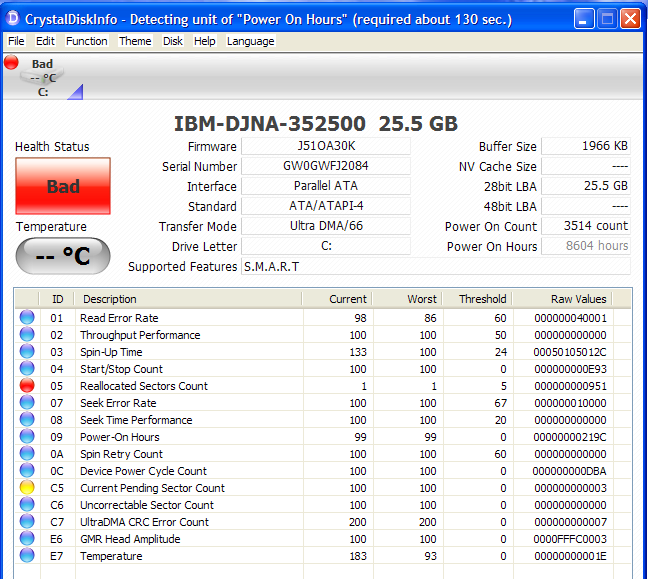Click the status icon for UltraDMA CRC Error Count
Screen dimensions: 648x579
[x=27, y=521]
